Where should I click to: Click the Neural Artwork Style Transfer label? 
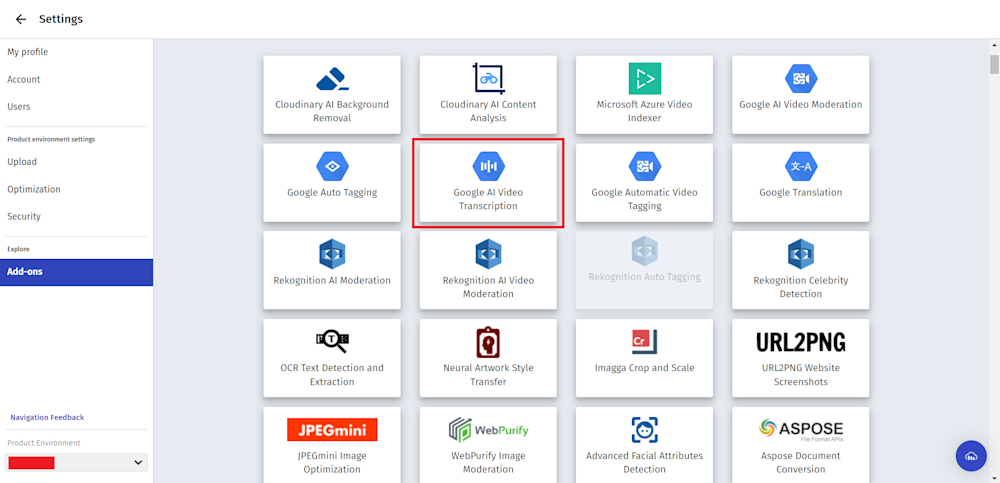[x=489, y=375]
